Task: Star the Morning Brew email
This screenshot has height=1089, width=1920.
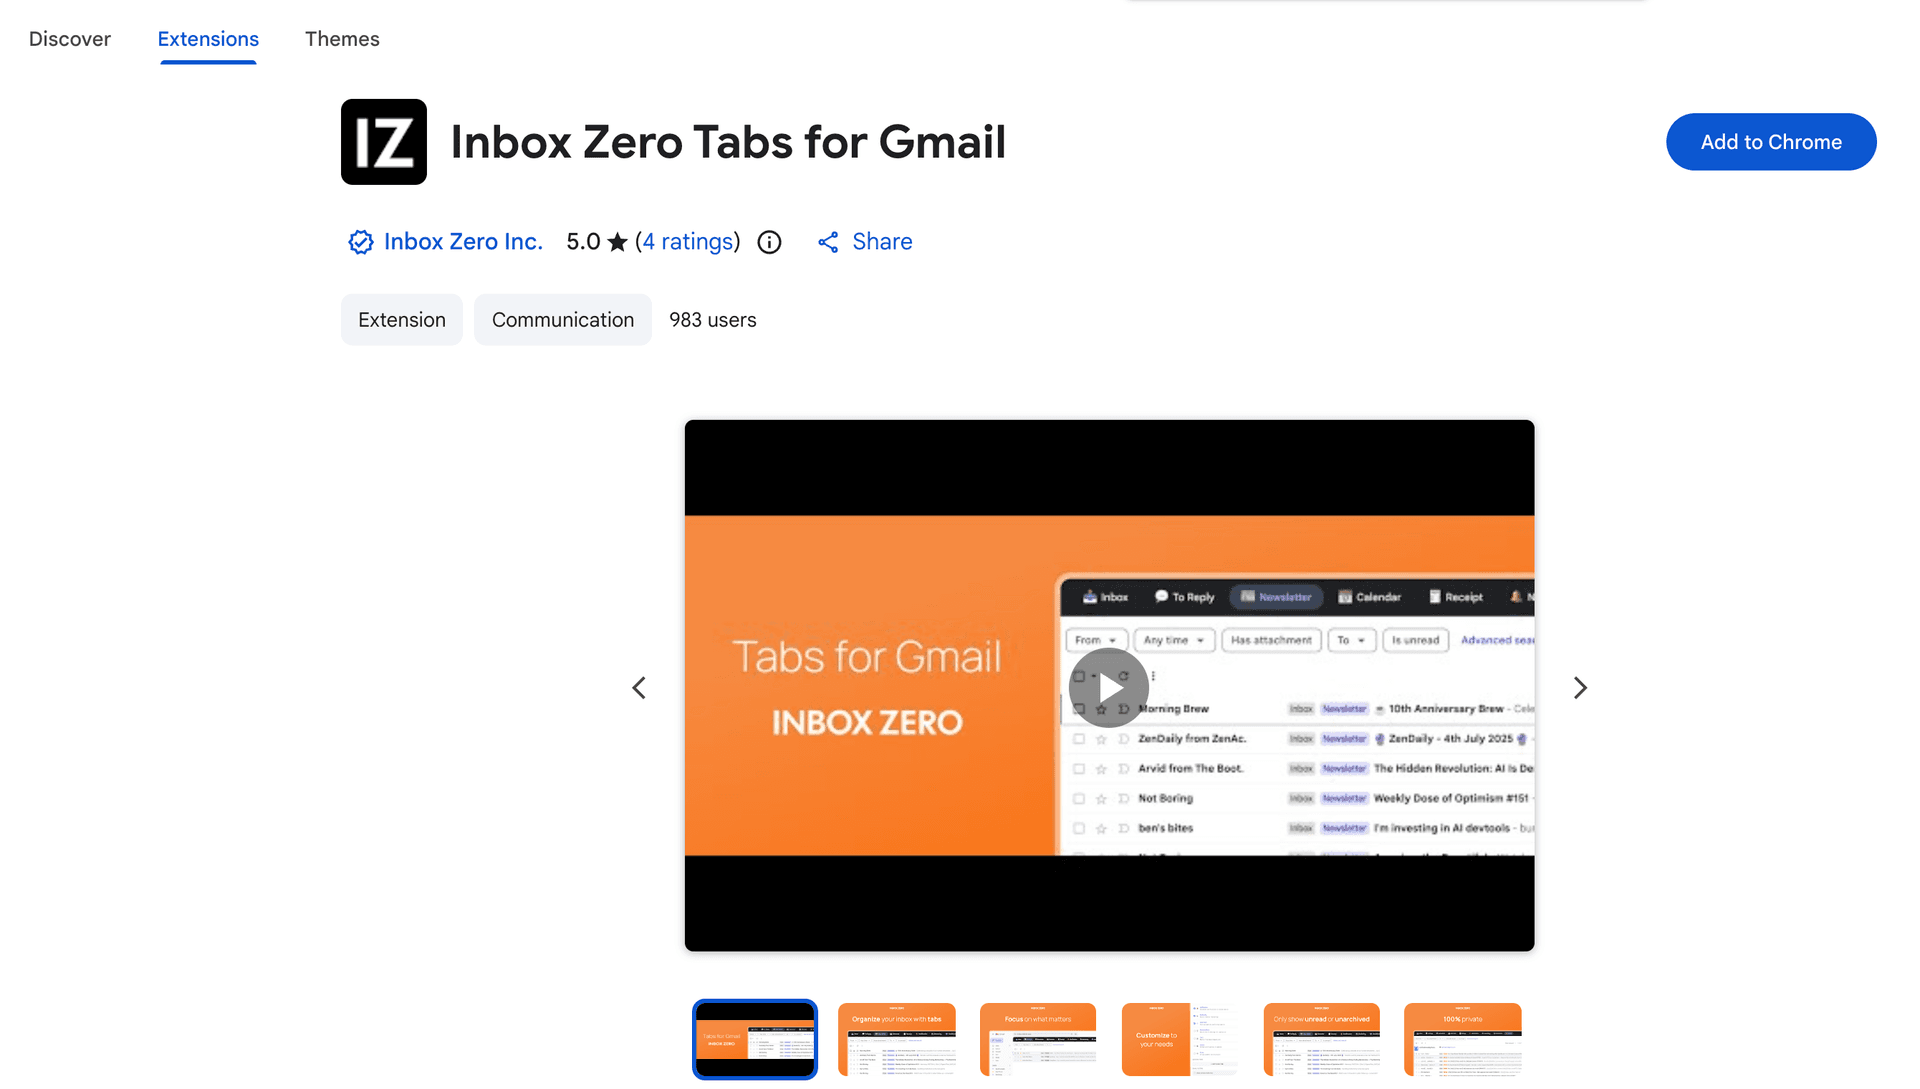Action: (x=1101, y=710)
